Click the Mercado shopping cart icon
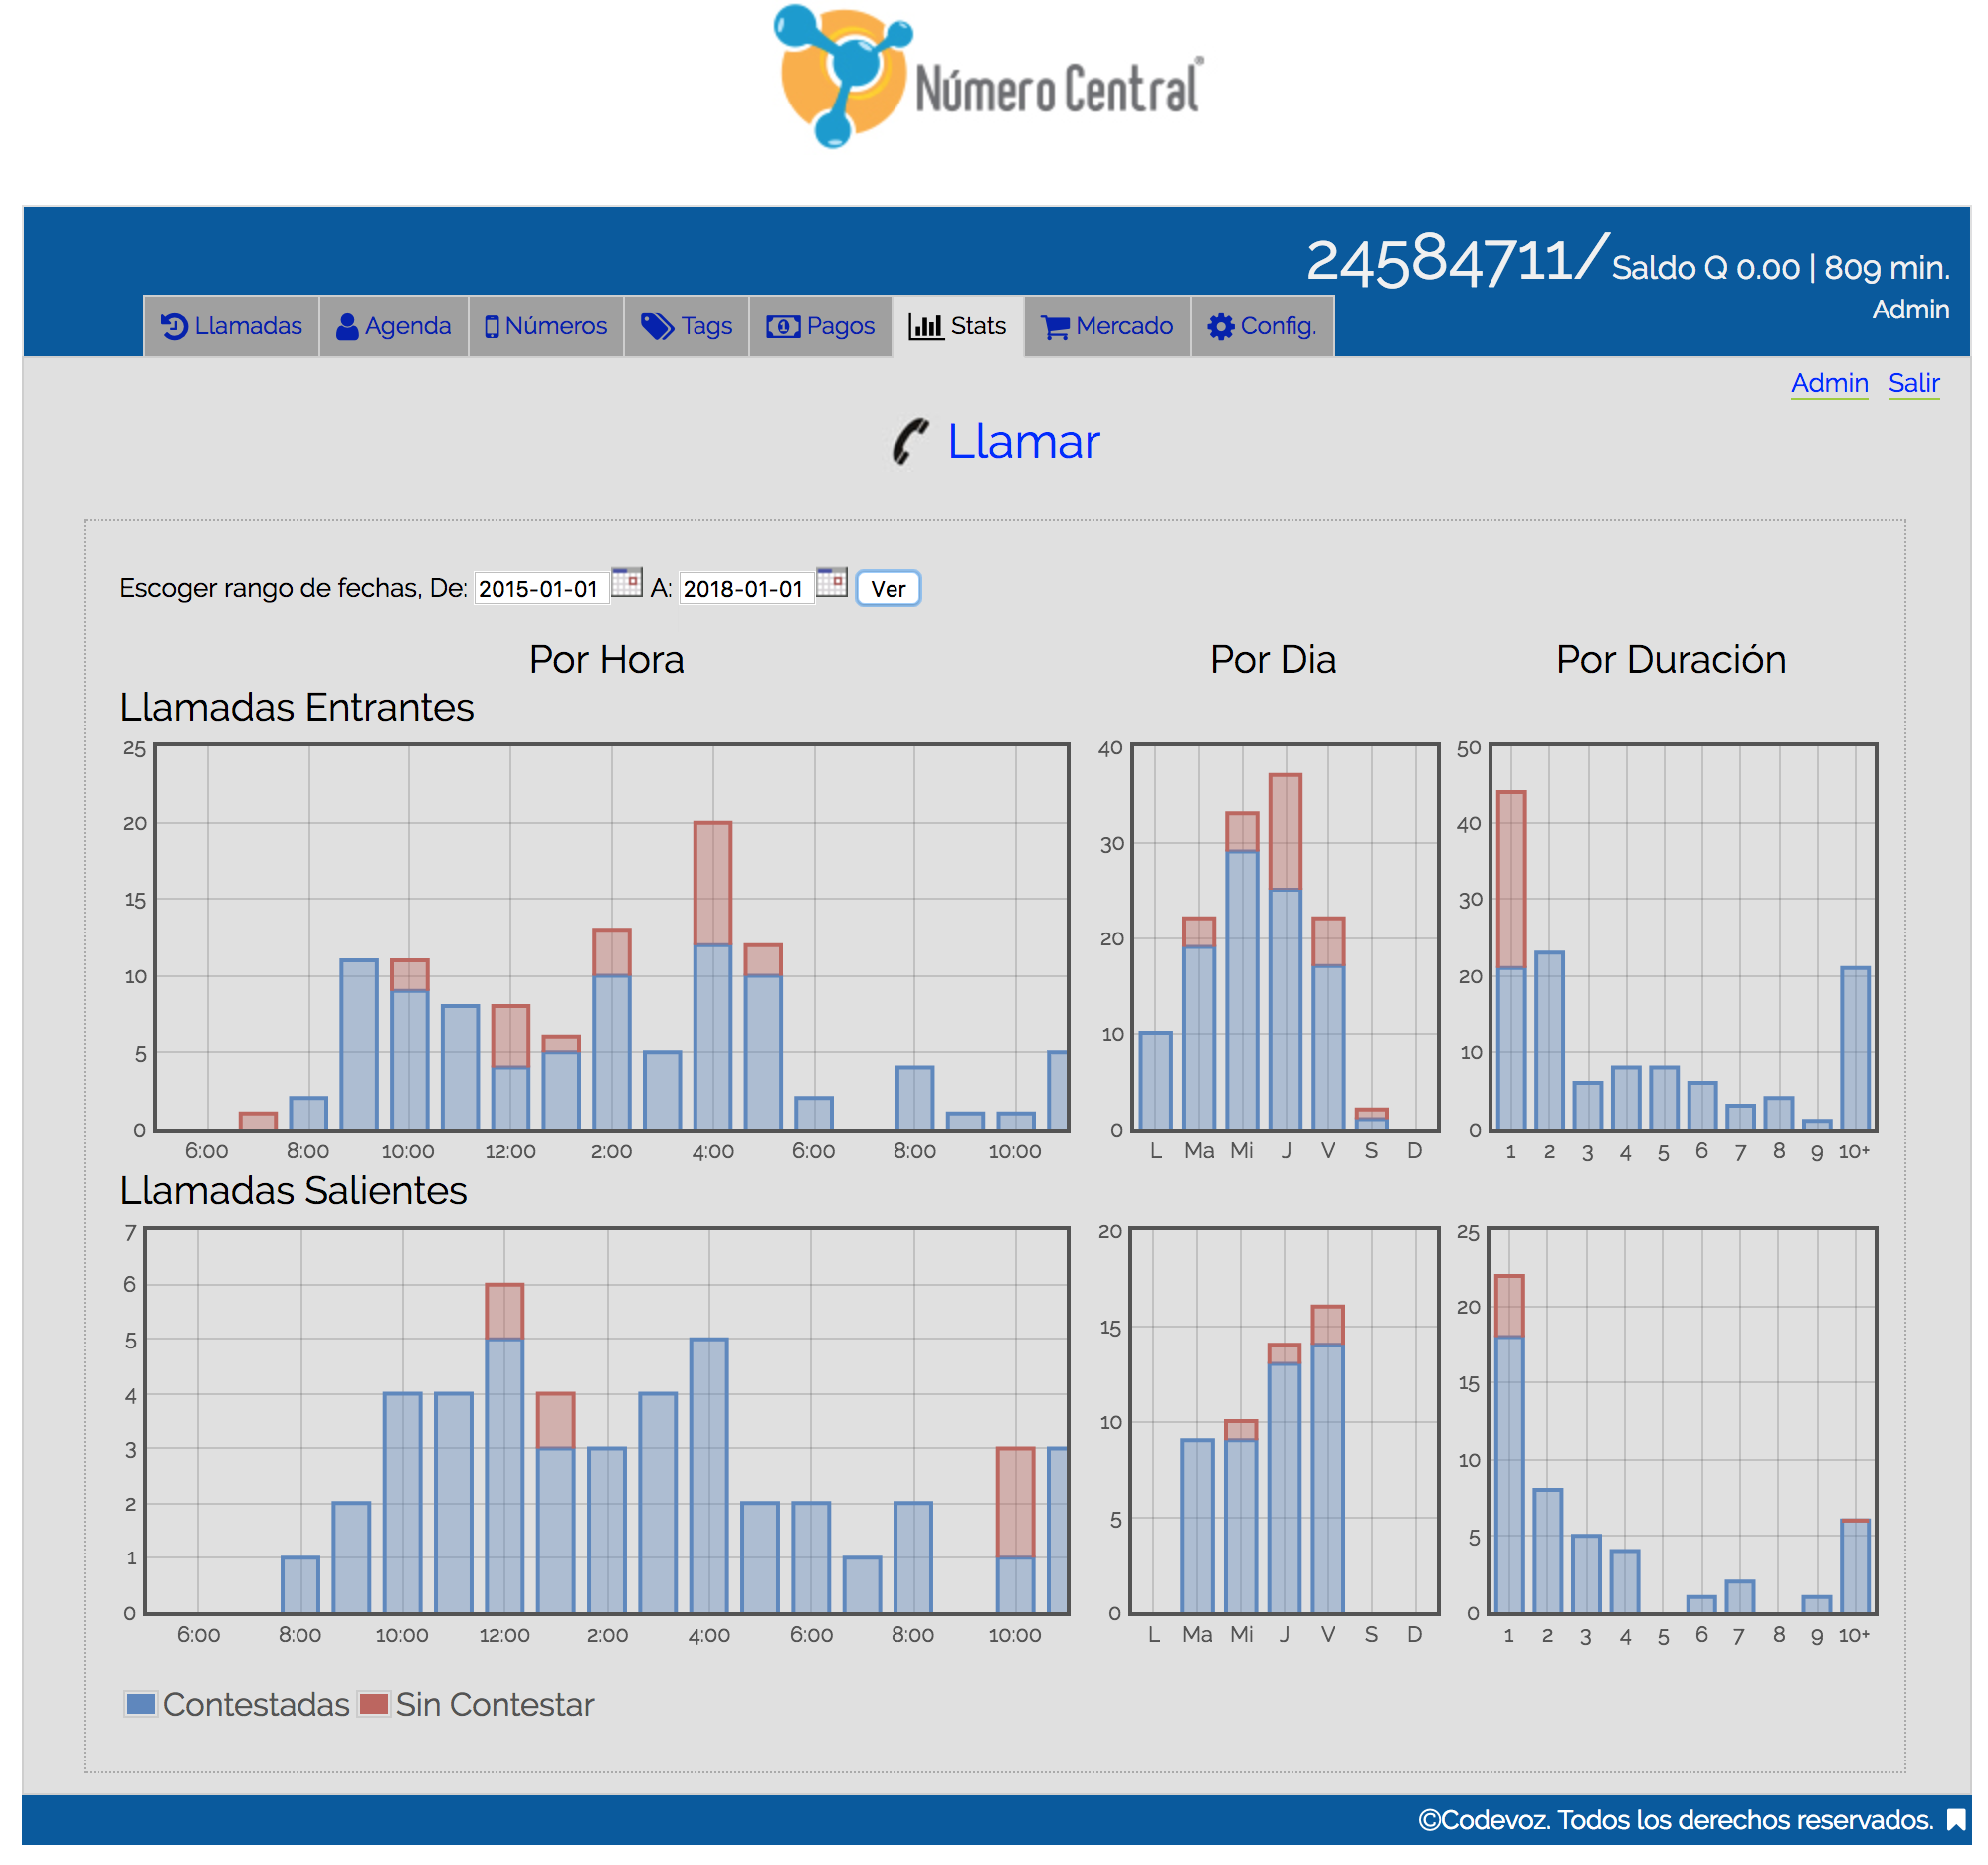This screenshot has width=1988, height=1865. (x=1055, y=327)
